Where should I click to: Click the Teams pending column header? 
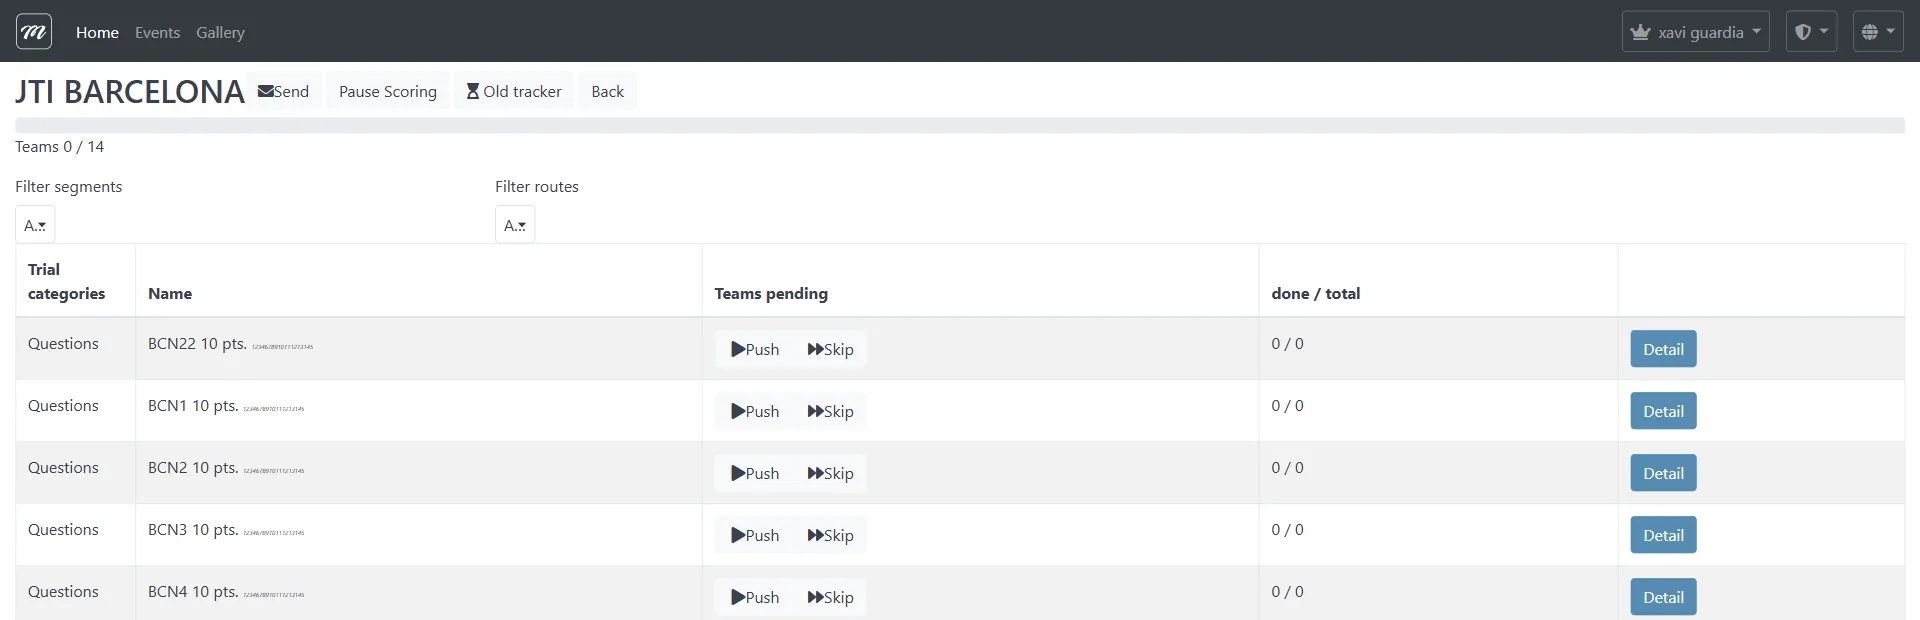coord(771,293)
